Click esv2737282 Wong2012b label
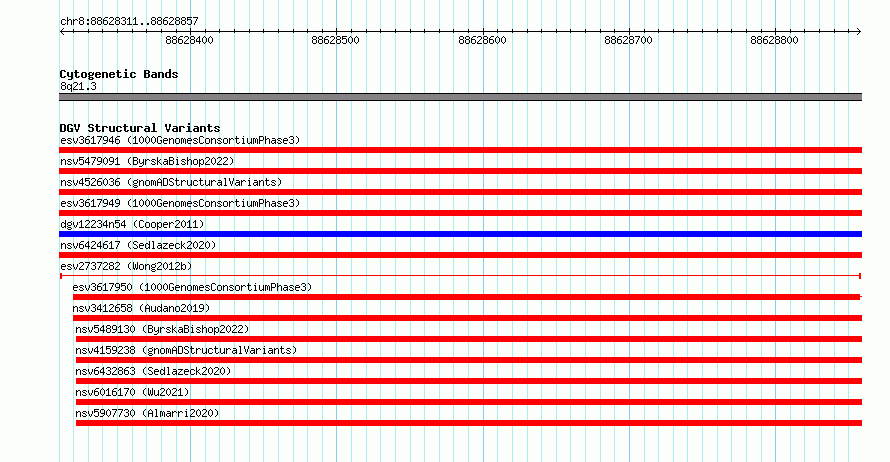 126,266
